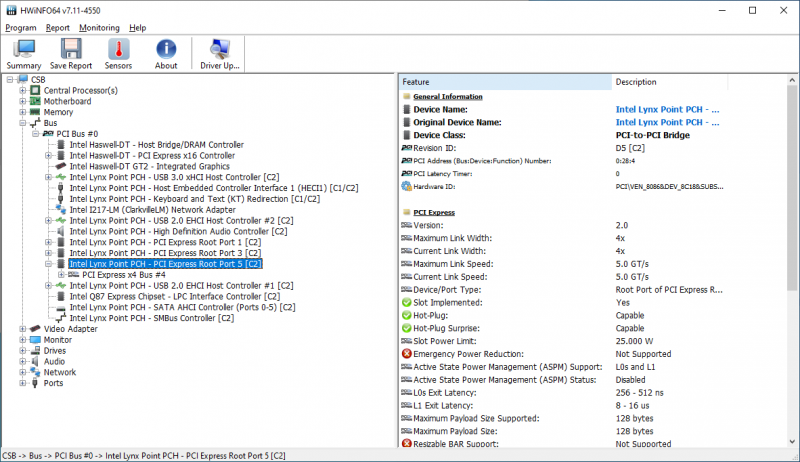Click the Original Device Name value link

667,122
